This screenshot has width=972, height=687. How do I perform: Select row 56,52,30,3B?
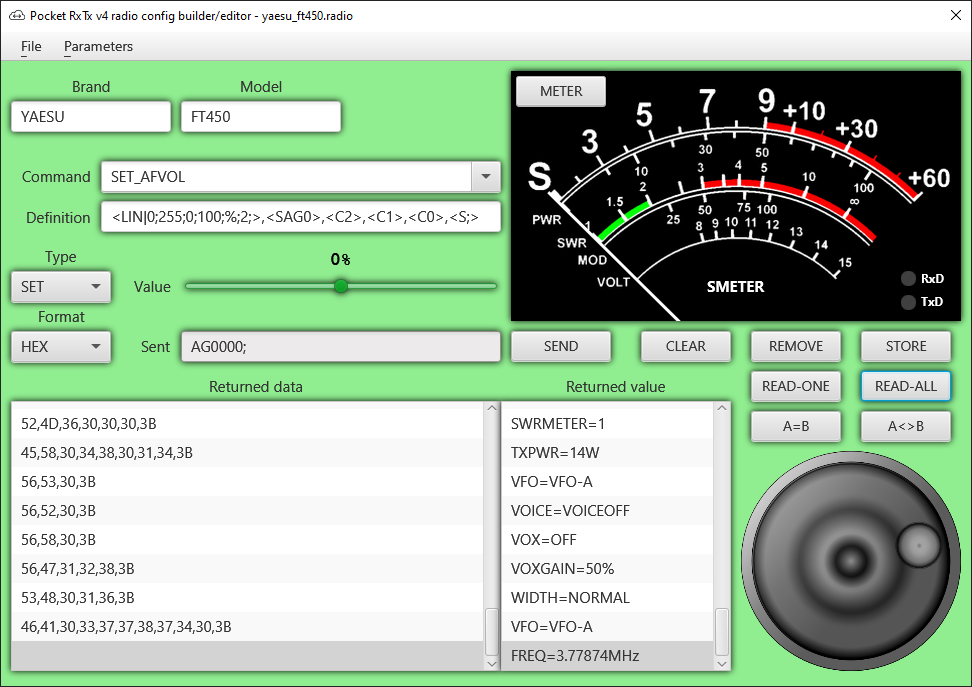pyautogui.click(x=247, y=510)
